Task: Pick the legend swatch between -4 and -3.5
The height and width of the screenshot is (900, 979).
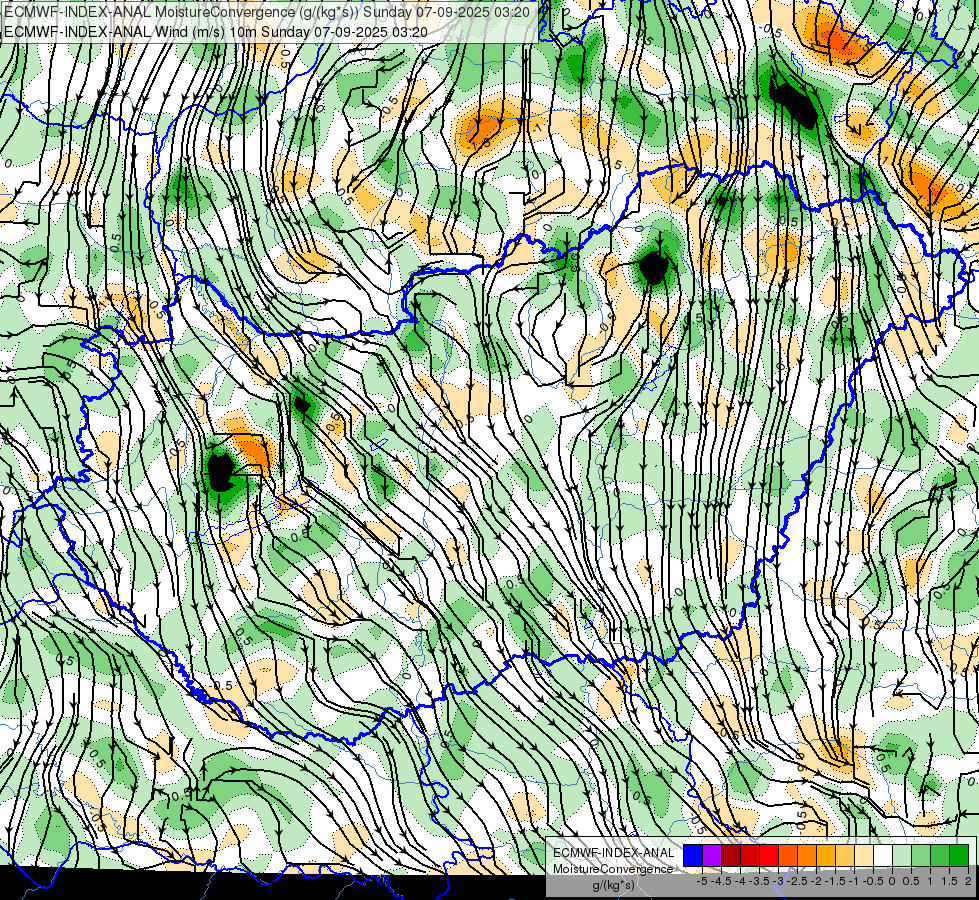Action: [x=750, y=856]
